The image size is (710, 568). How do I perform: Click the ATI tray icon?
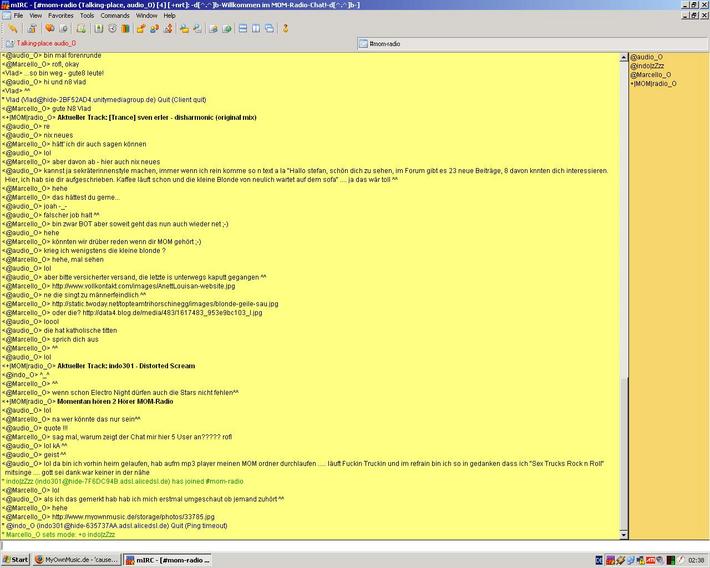point(651,560)
